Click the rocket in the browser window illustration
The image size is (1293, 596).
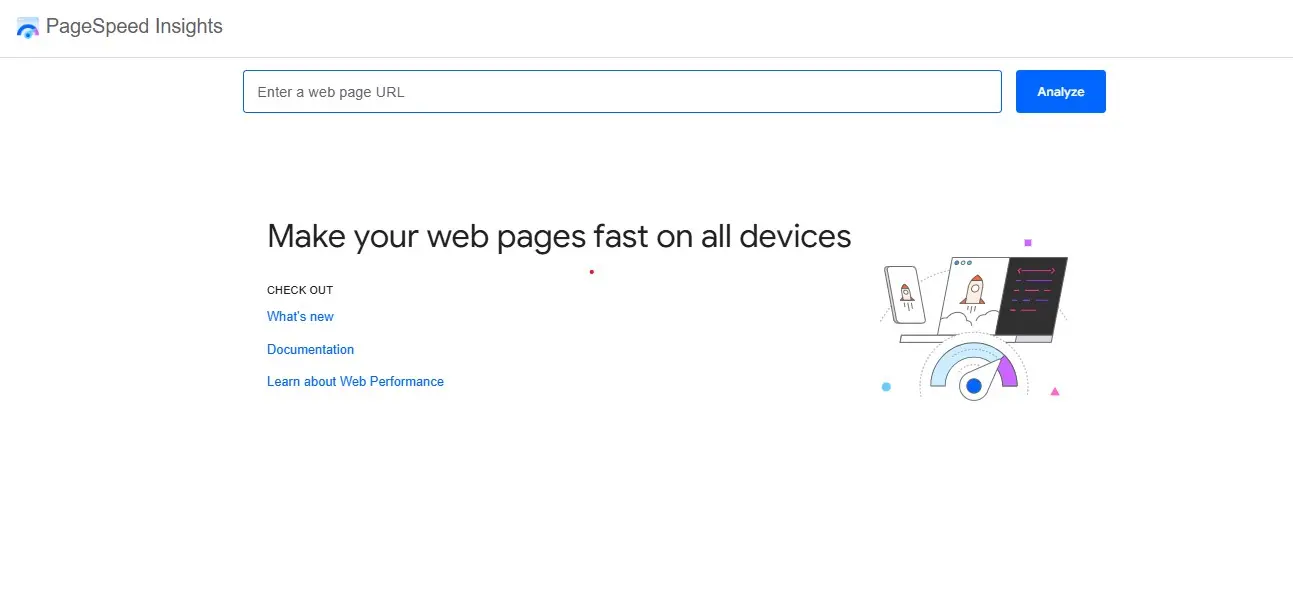973,290
